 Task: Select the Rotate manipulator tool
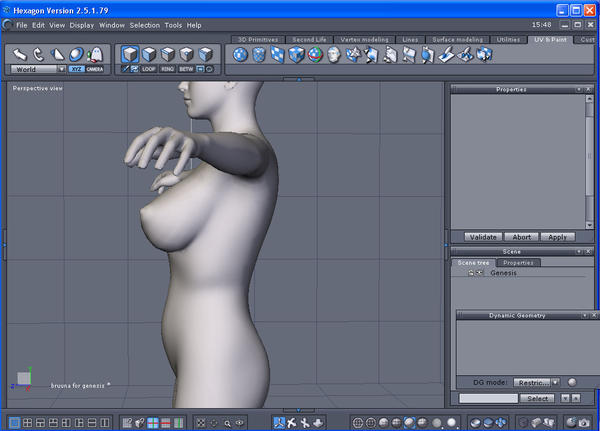(38, 53)
